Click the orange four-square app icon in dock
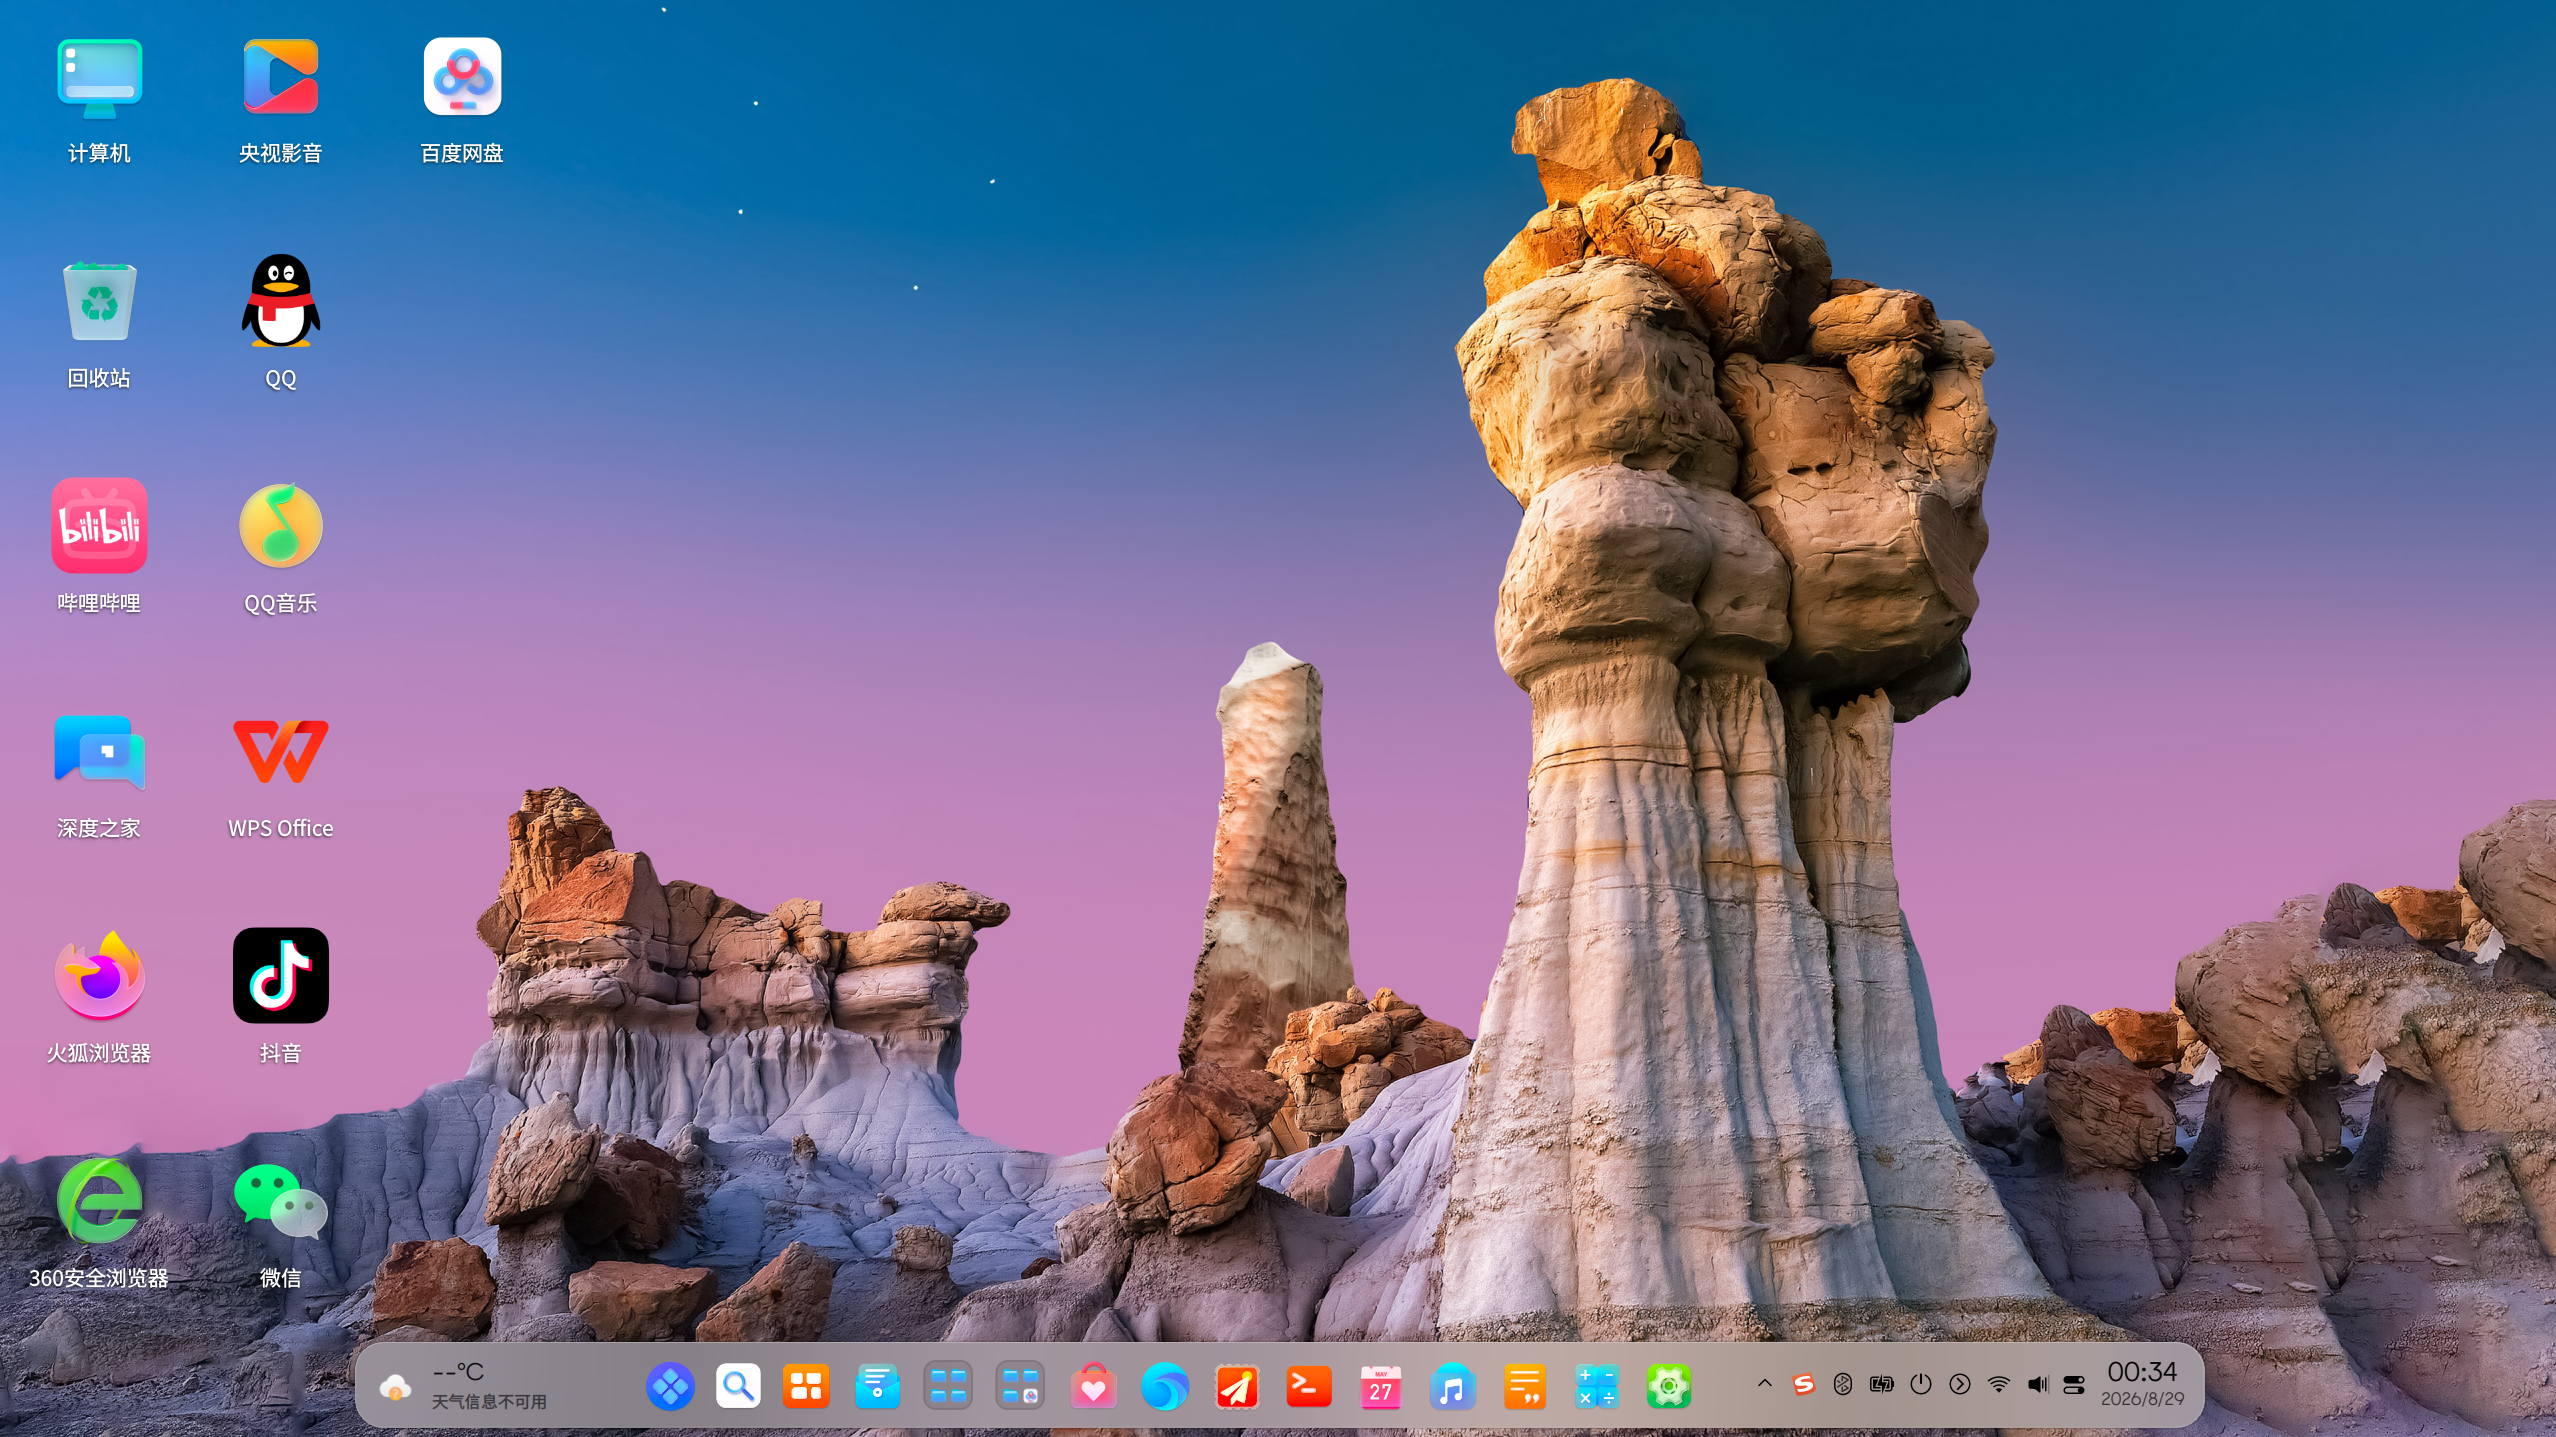 pyautogui.click(x=806, y=1387)
